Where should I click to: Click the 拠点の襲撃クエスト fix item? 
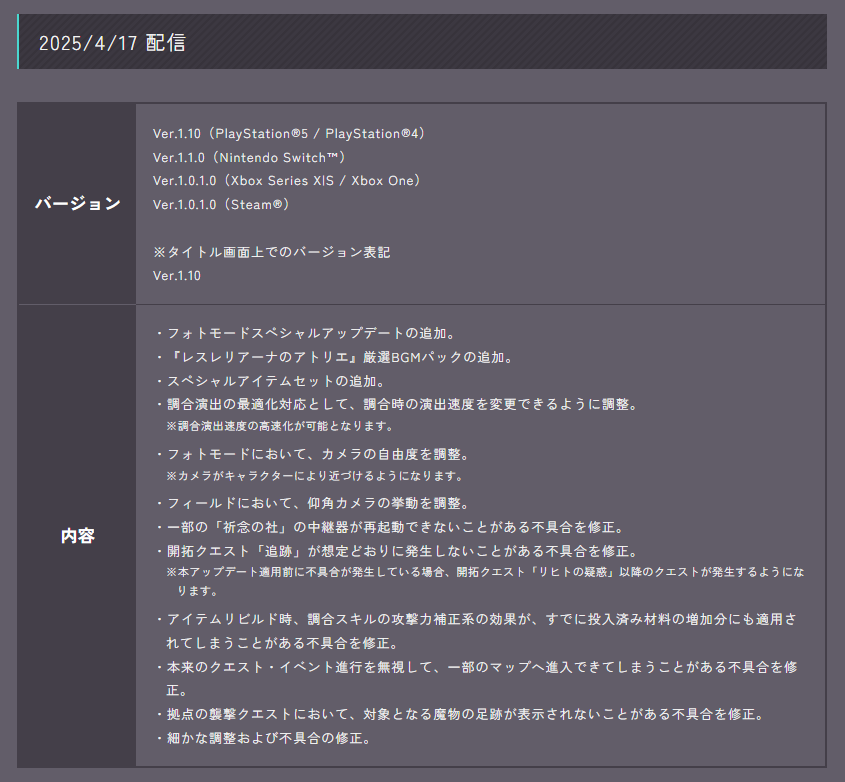[461, 714]
